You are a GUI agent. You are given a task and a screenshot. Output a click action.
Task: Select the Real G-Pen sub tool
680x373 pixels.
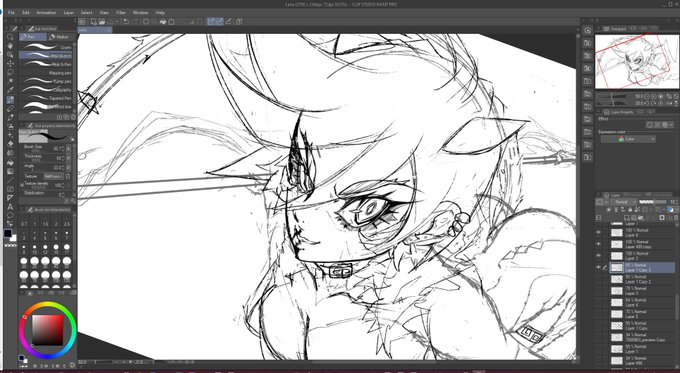tap(46, 64)
